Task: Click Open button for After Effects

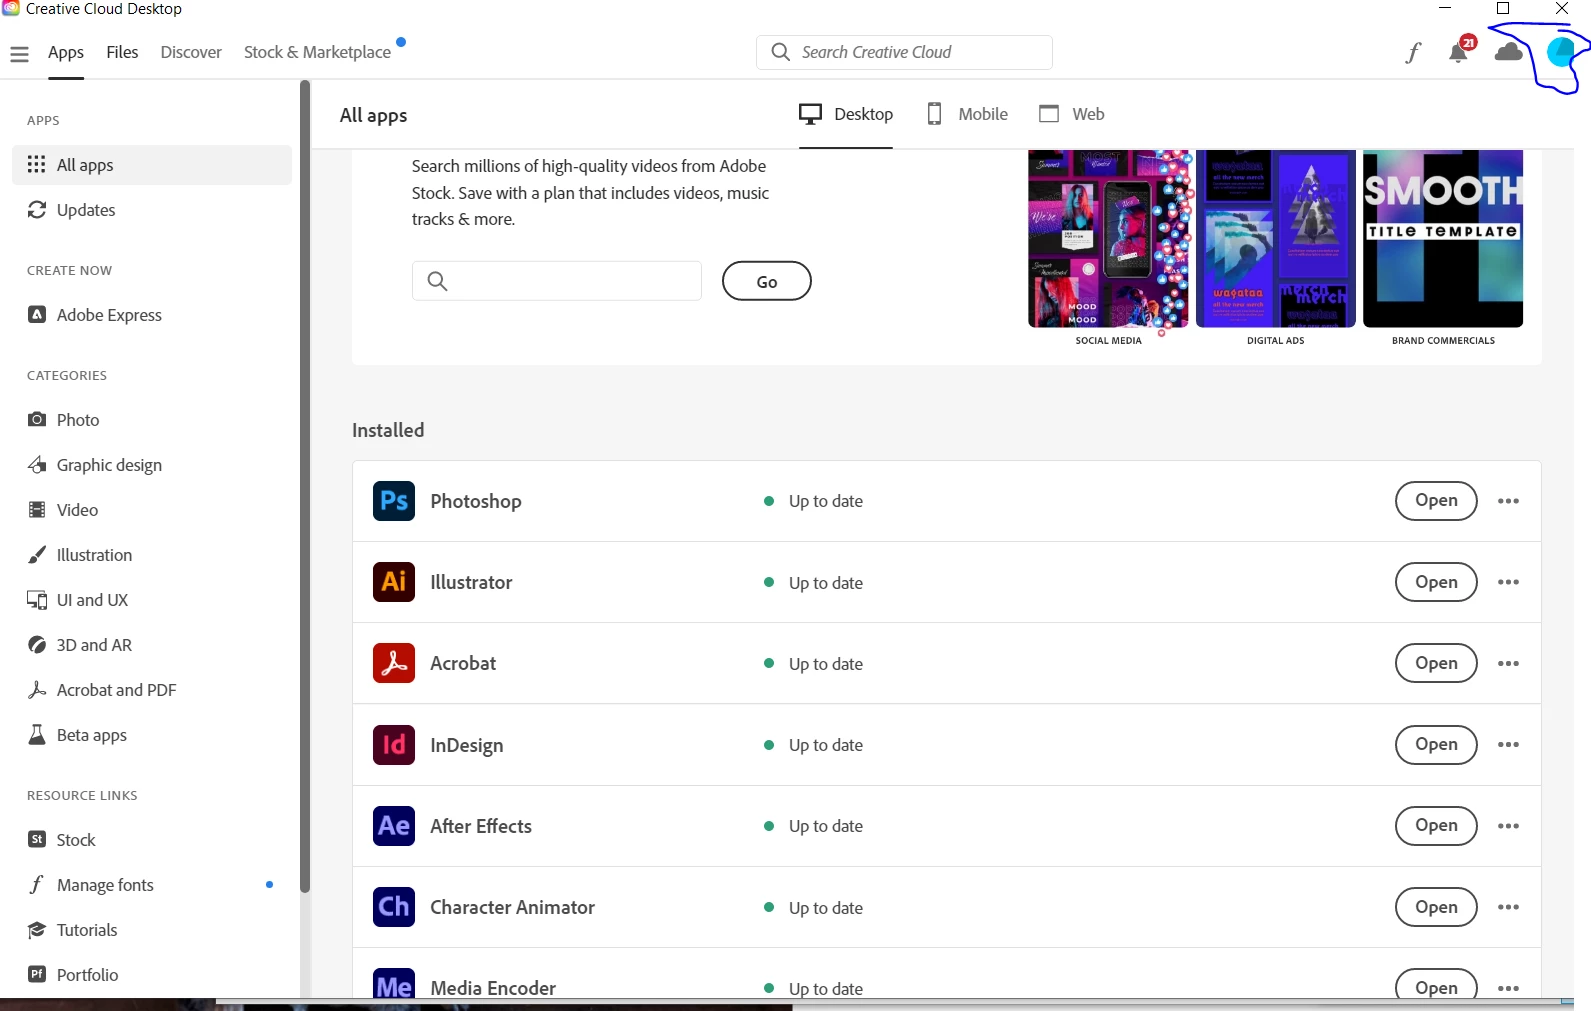Action: (1436, 826)
